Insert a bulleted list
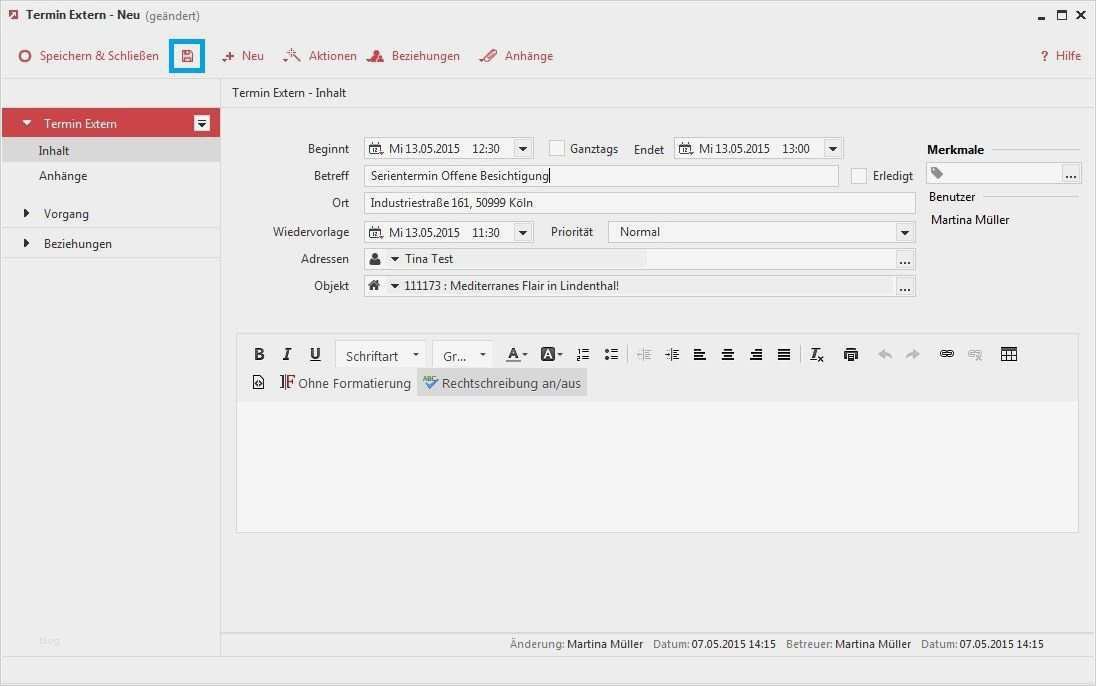 pyautogui.click(x=611, y=355)
